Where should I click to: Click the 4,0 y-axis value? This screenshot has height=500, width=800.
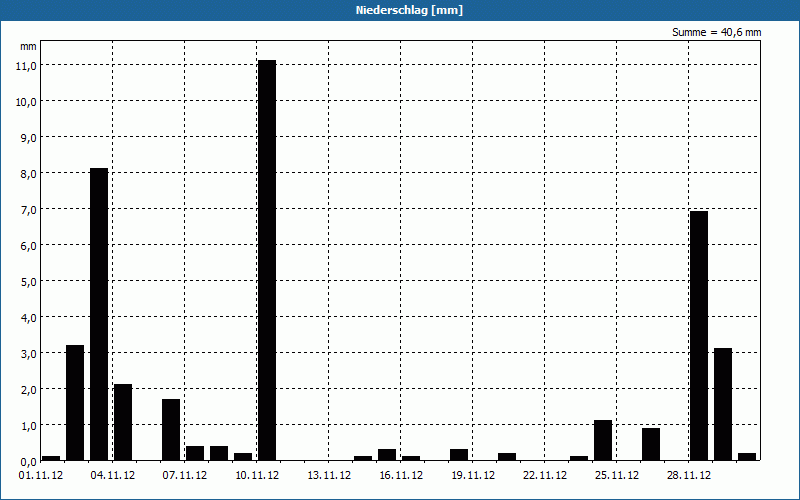click(x=28, y=317)
